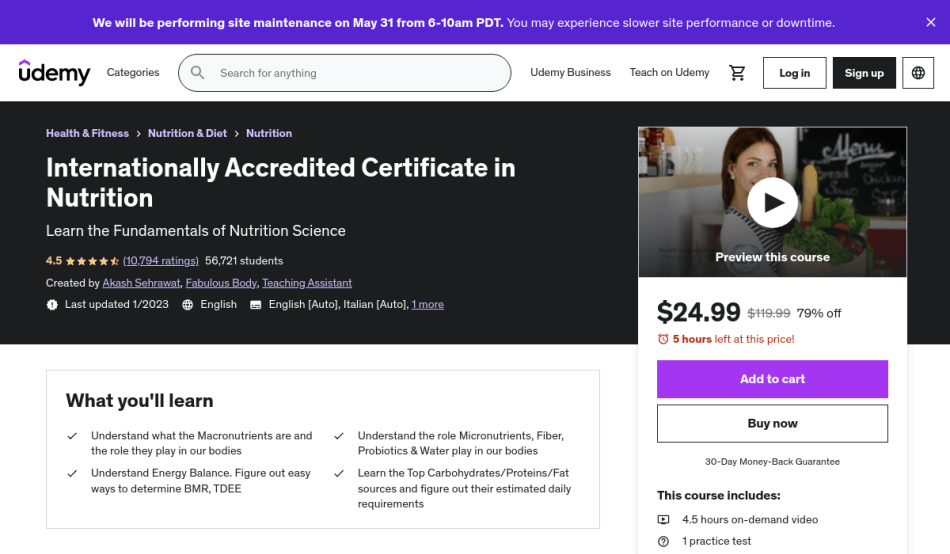This screenshot has height=554, width=950.
Task: Click the practice test icon
Action: point(663,541)
